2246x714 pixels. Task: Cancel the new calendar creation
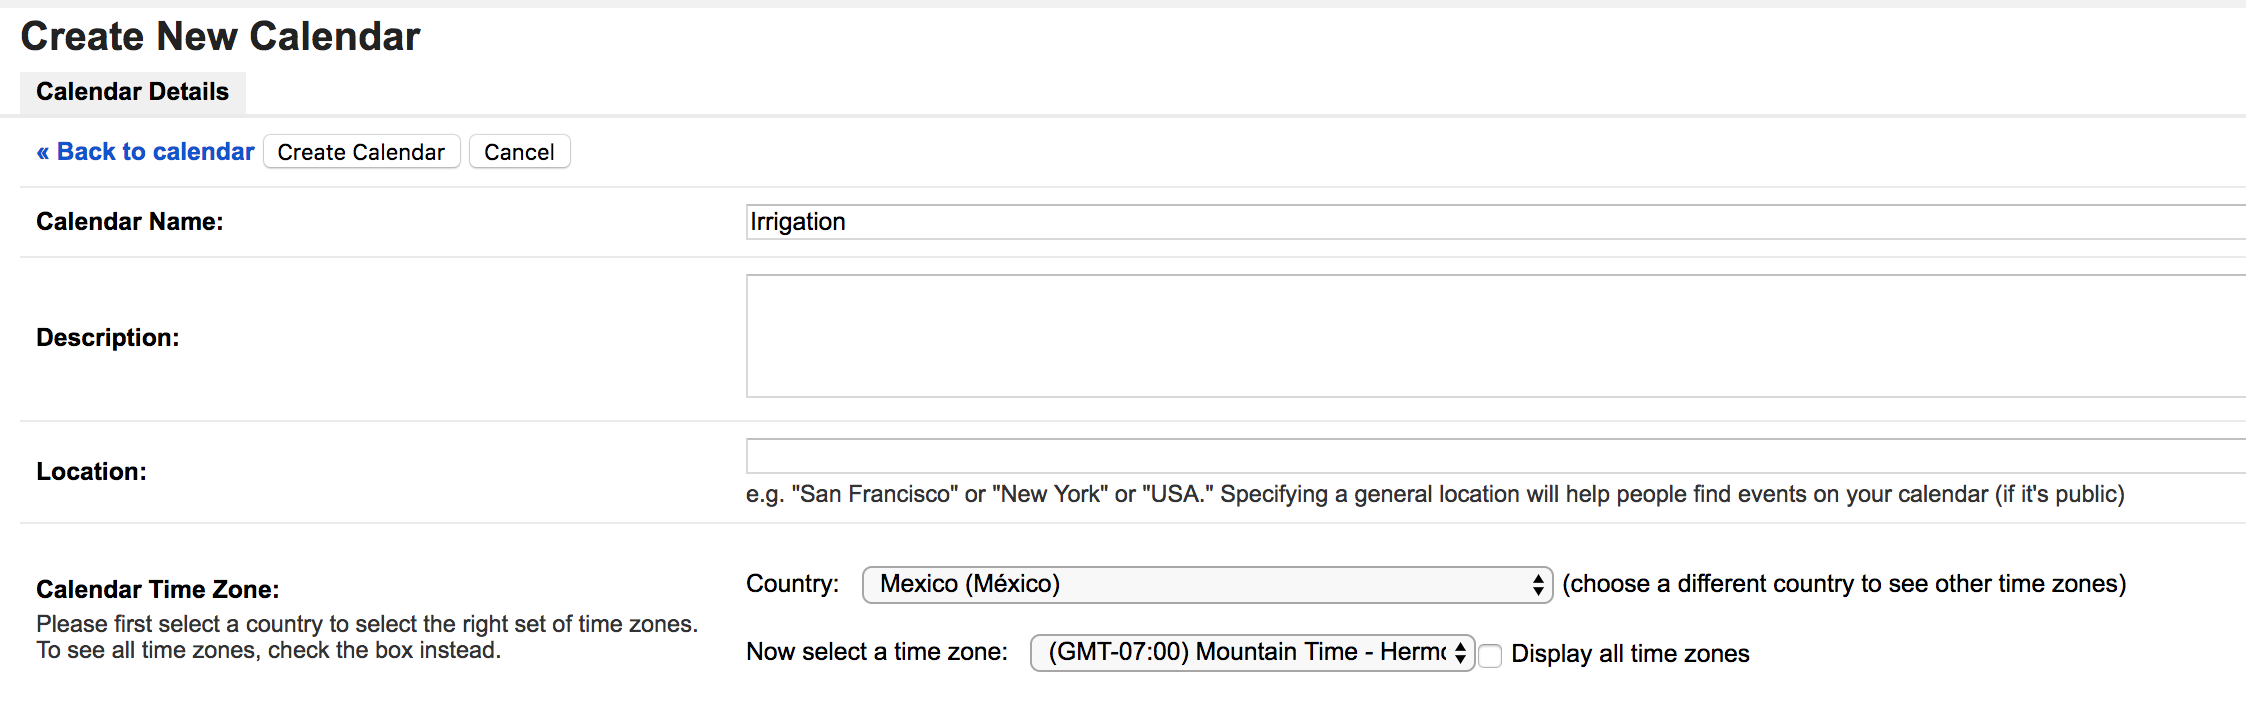[x=519, y=152]
